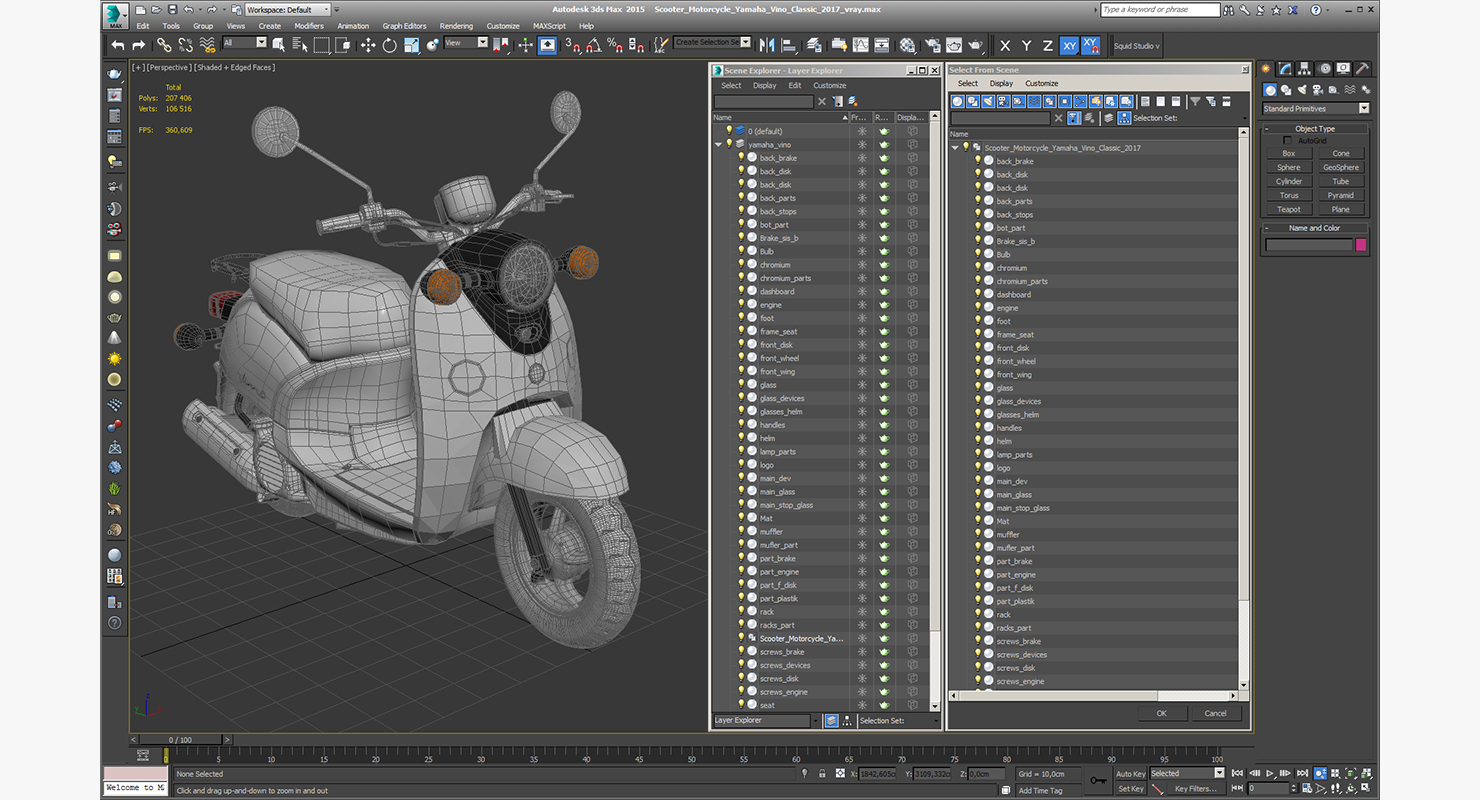Click the Name field in Name and Color rollout
1480x800 pixels.
coord(1309,245)
